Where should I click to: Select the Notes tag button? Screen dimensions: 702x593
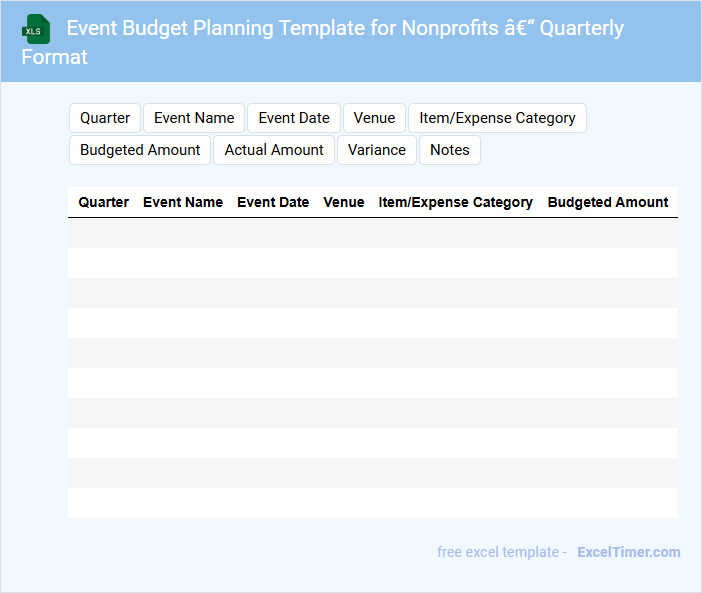450,150
